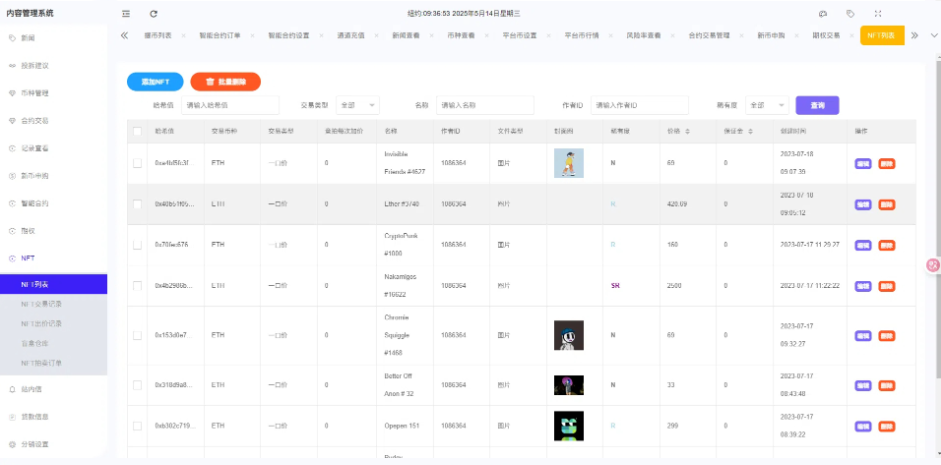Viewport: 941px width, 465px height.
Task: Sort by the 价格 column arrows
Action: coord(687,131)
